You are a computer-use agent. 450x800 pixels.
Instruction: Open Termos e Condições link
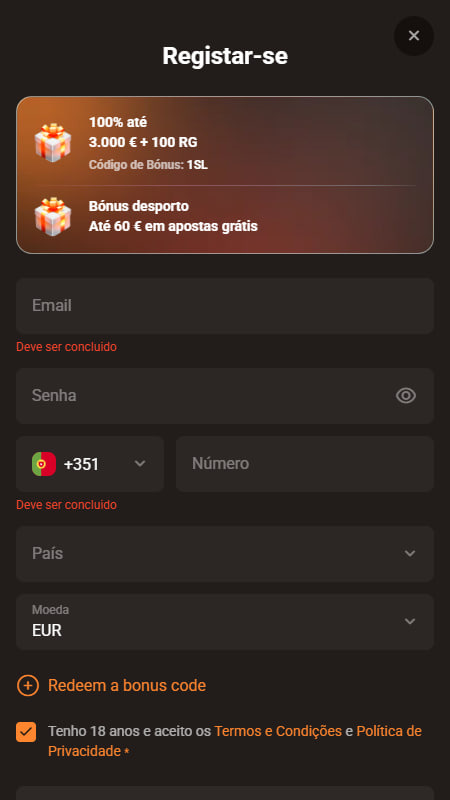coord(278,731)
